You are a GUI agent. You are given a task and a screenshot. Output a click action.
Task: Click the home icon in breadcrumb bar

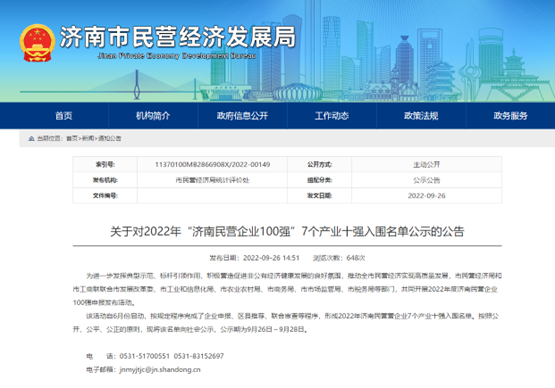click(x=32, y=138)
